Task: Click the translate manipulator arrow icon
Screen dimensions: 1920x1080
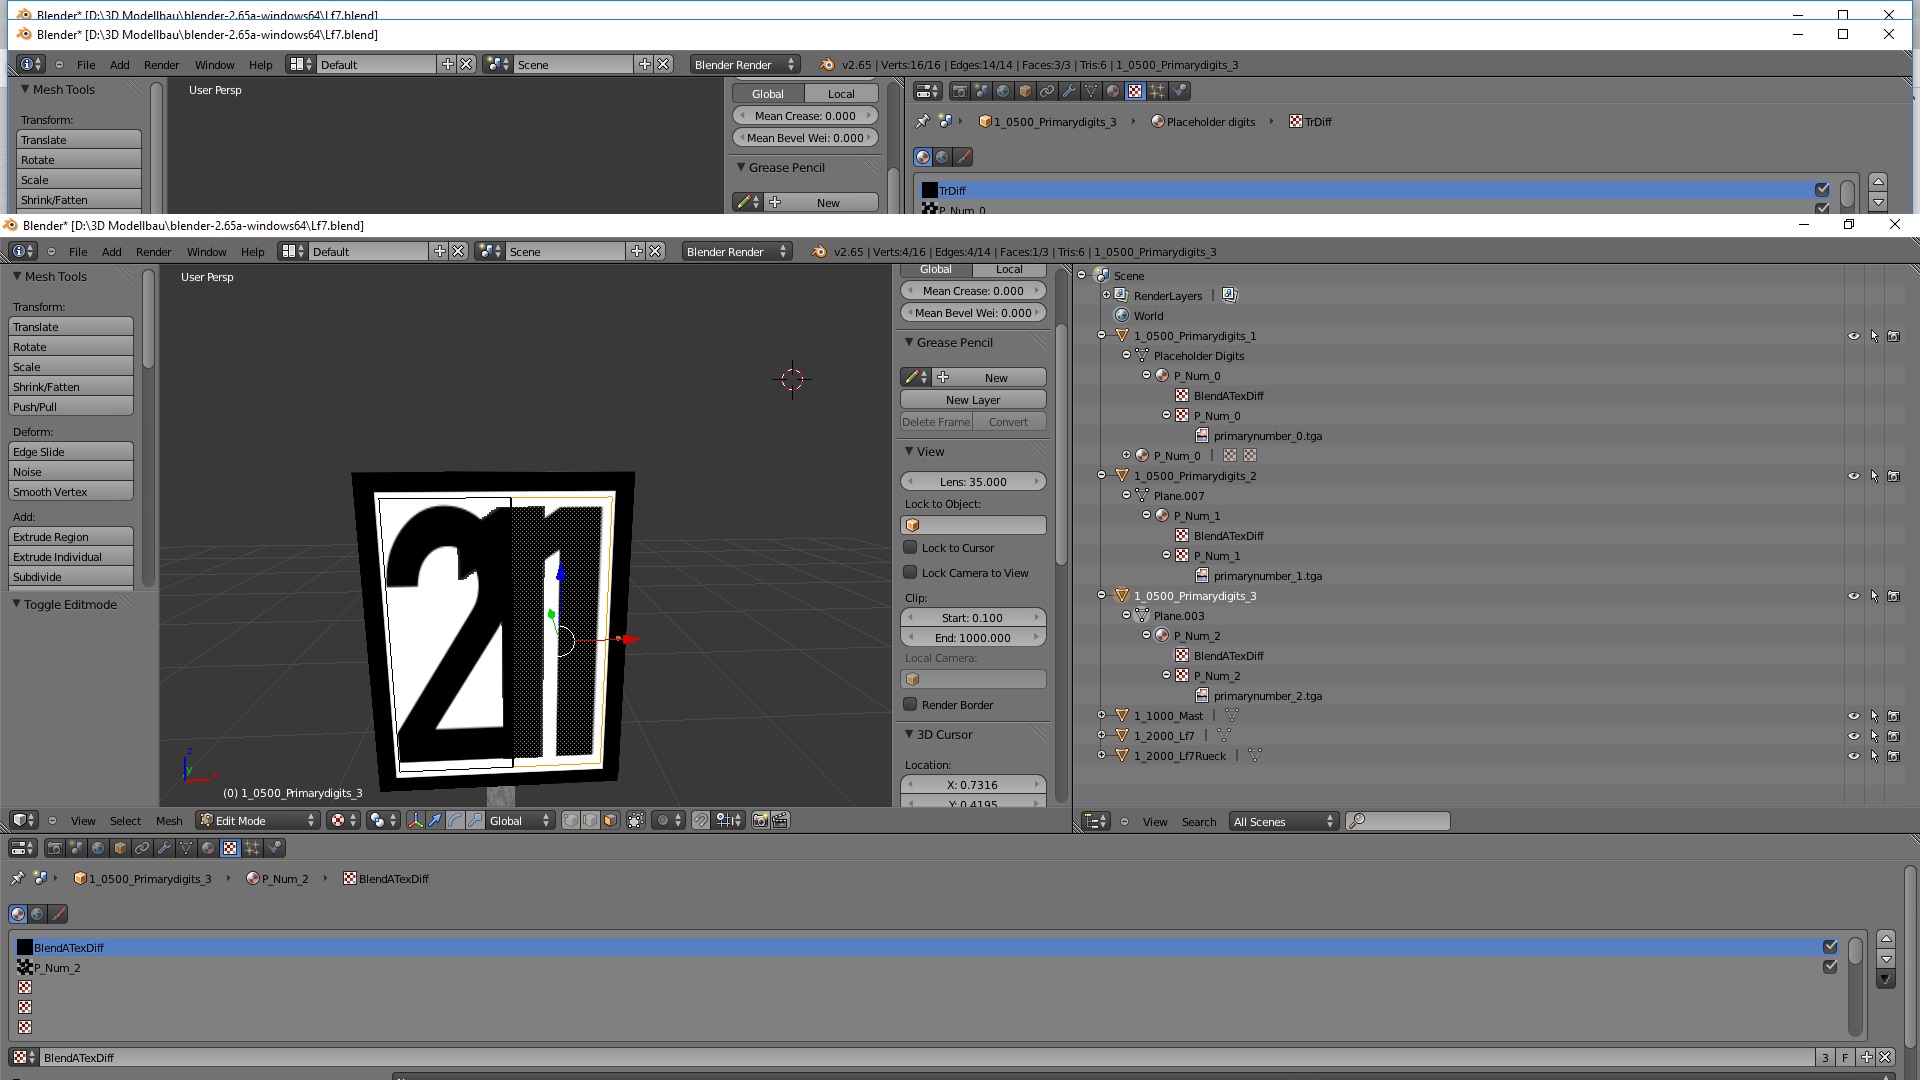Action: (435, 820)
